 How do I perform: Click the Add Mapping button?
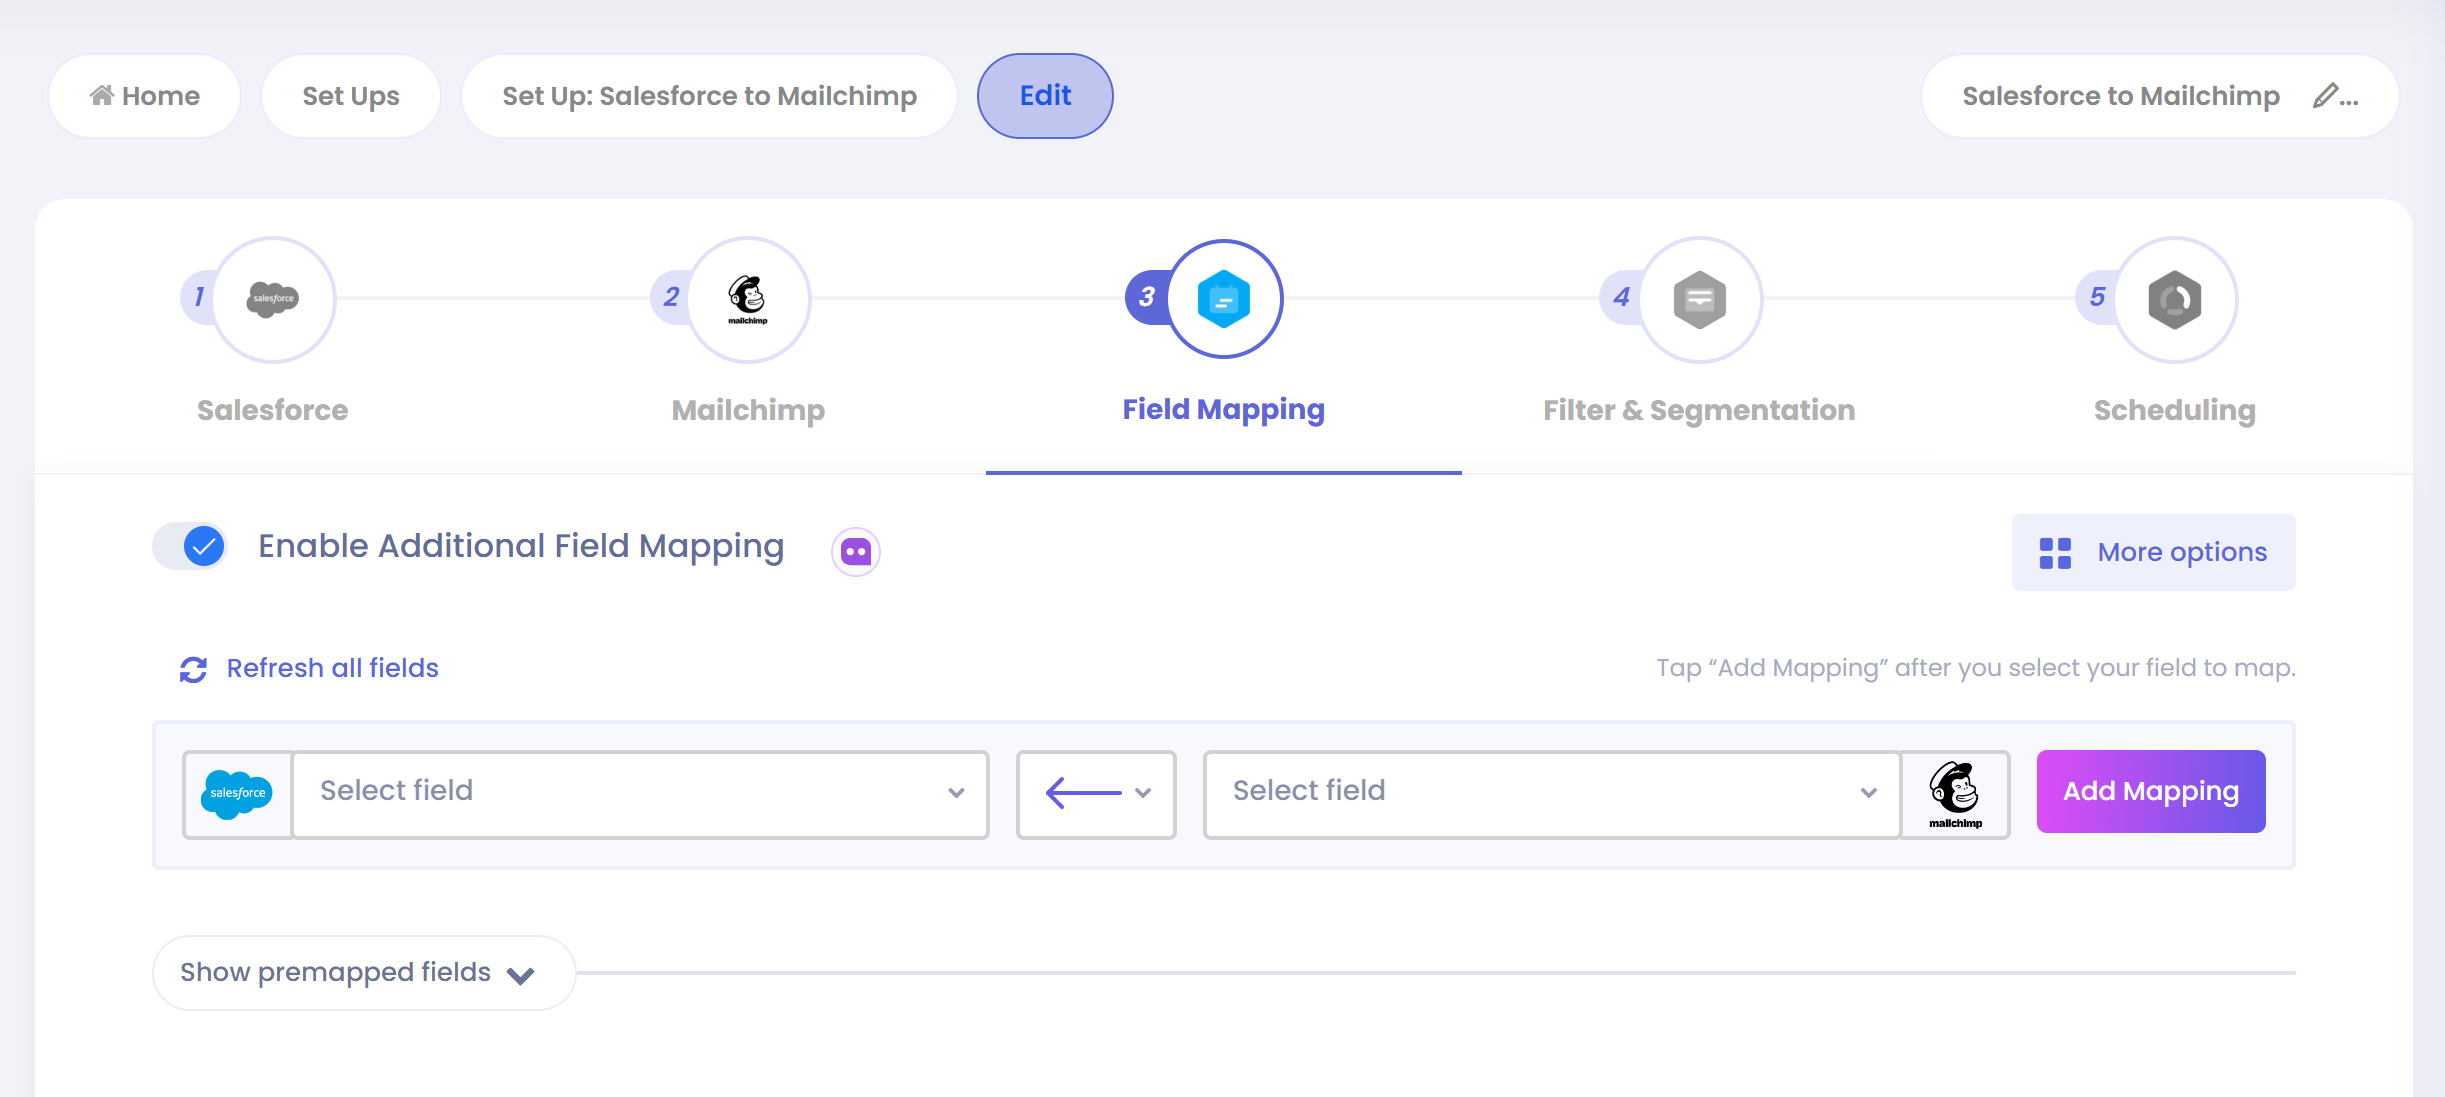[2151, 791]
